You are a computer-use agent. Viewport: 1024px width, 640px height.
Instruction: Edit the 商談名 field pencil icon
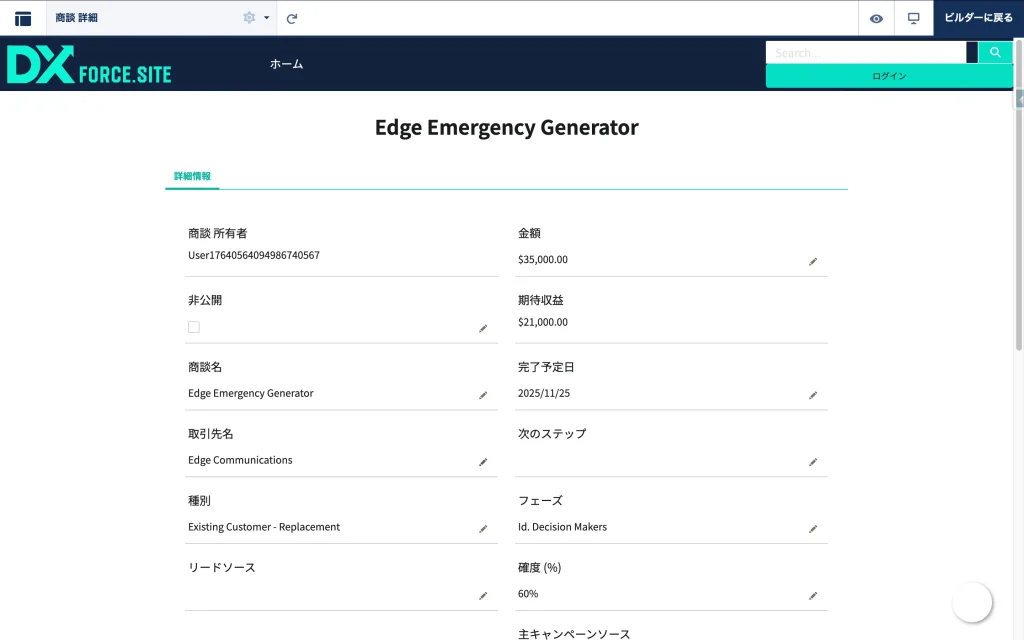[x=483, y=395]
